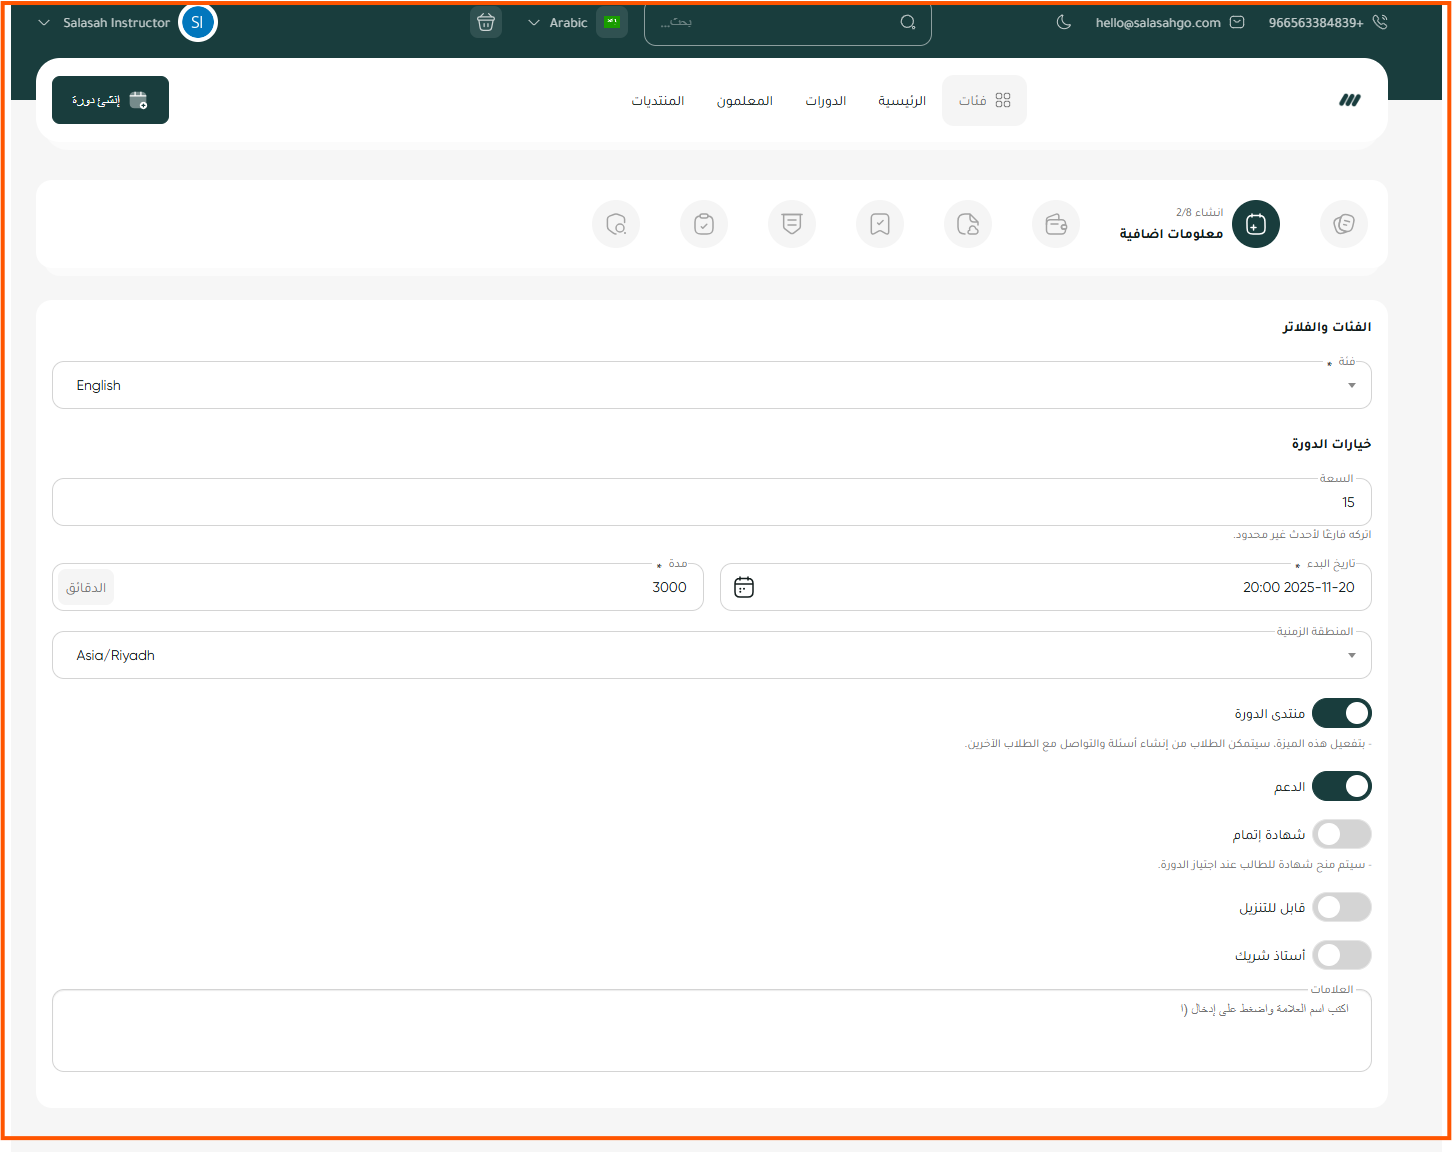Open the المنتديات nav item
The image size is (1452, 1152).
tap(658, 101)
